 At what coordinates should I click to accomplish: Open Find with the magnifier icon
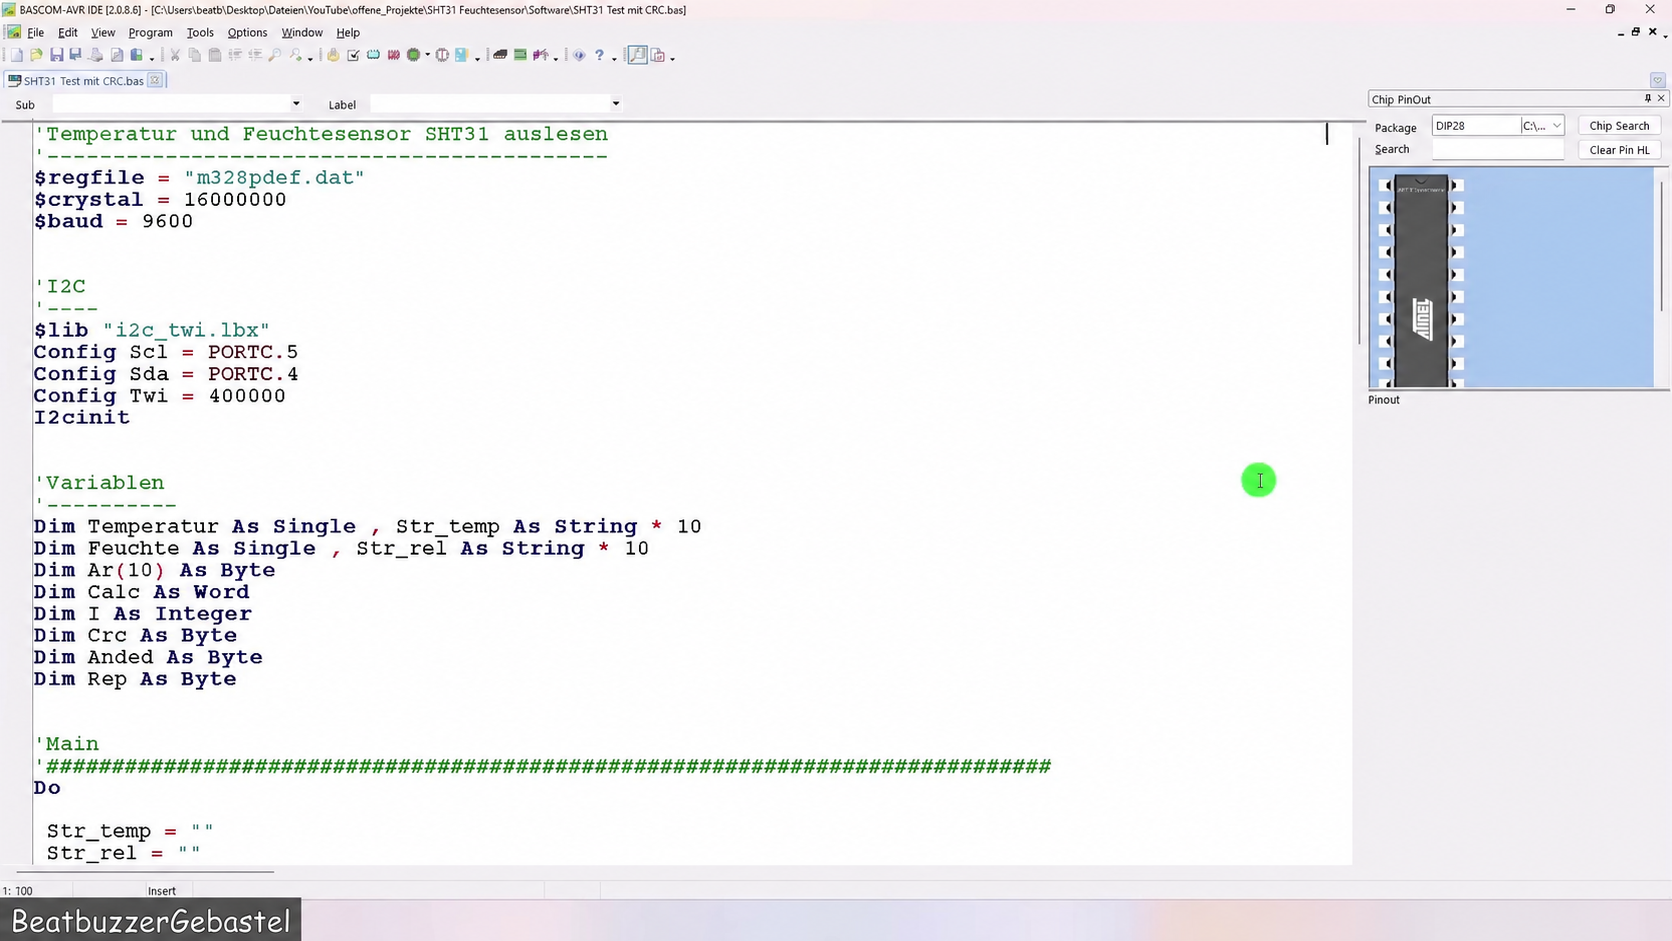click(274, 55)
